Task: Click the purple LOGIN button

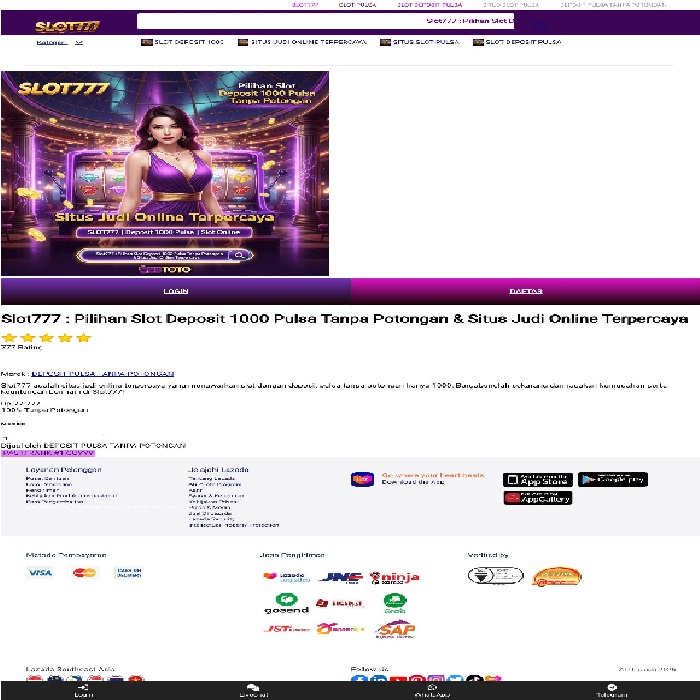Action: coord(176,291)
